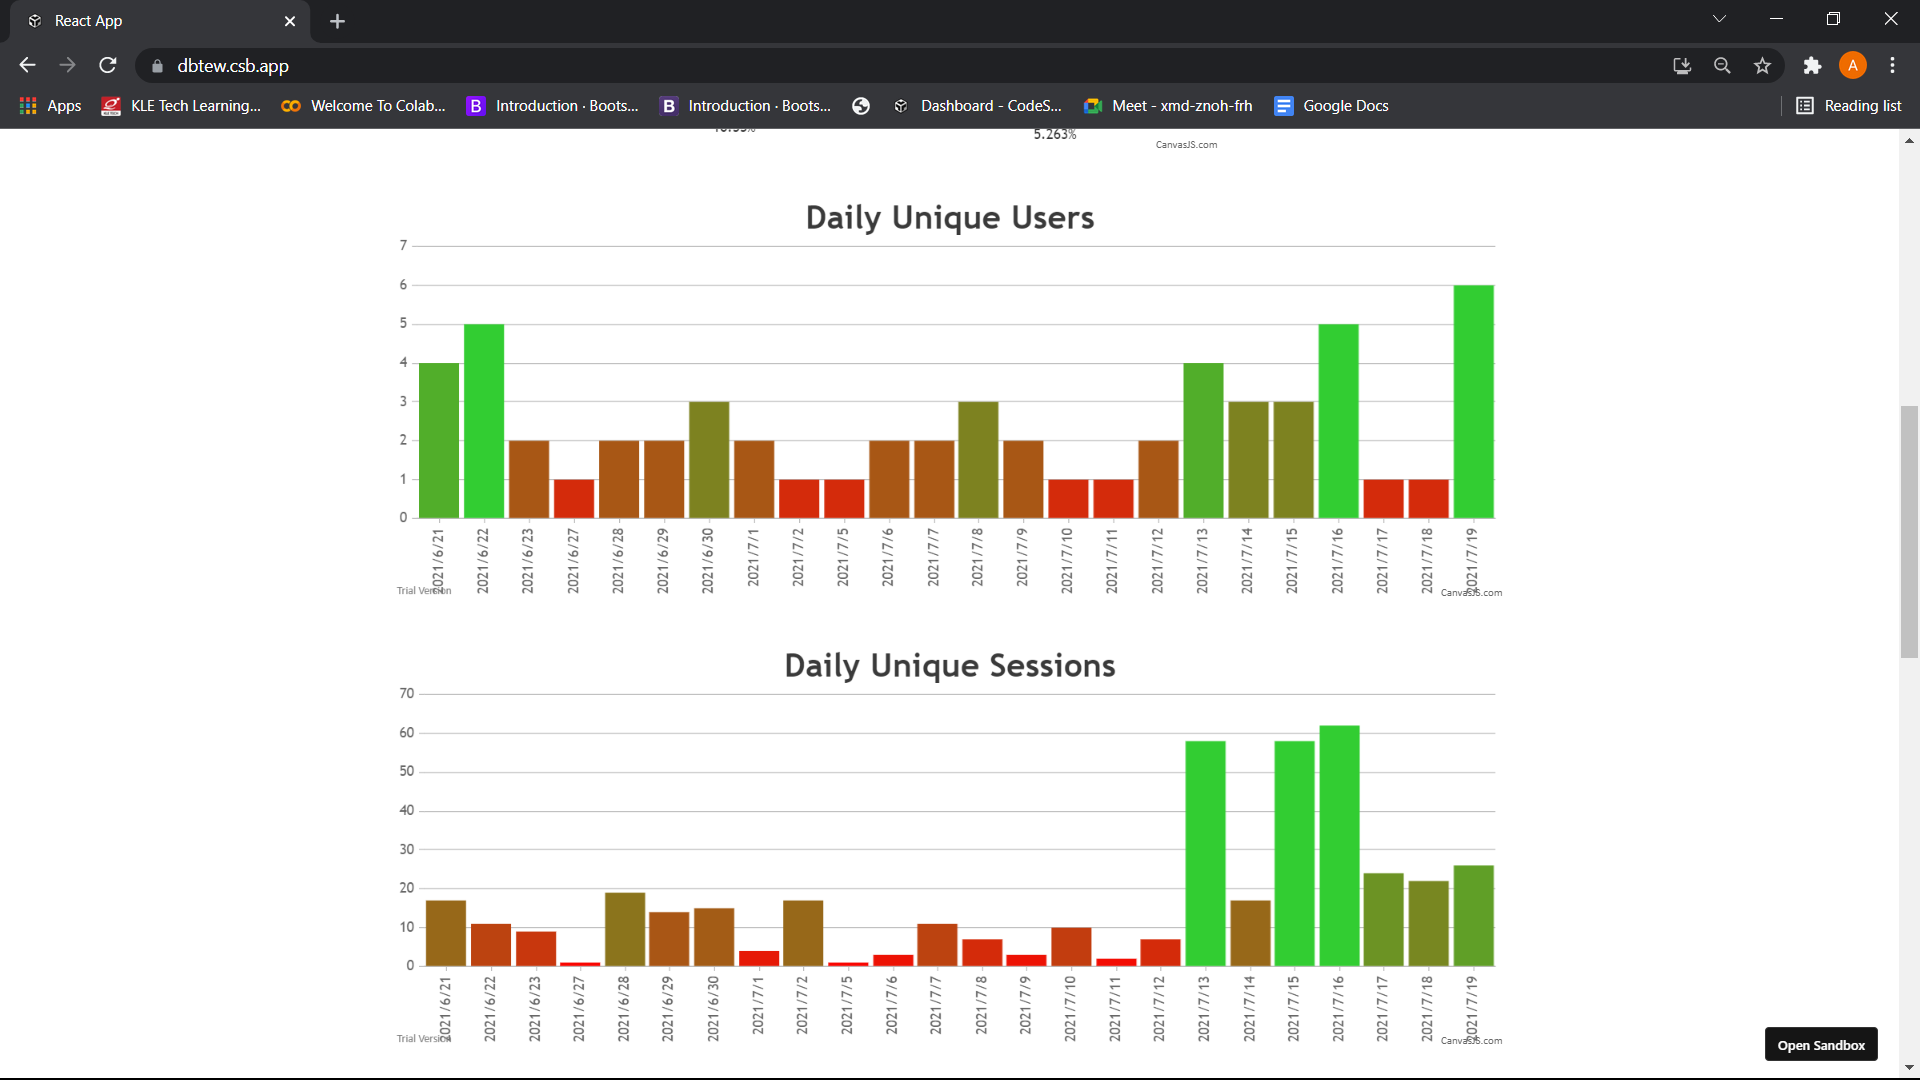The width and height of the screenshot is (1920, 1080).
Task: Open the Chrome three-dot menu
Action: click(x=1892, y=66)
